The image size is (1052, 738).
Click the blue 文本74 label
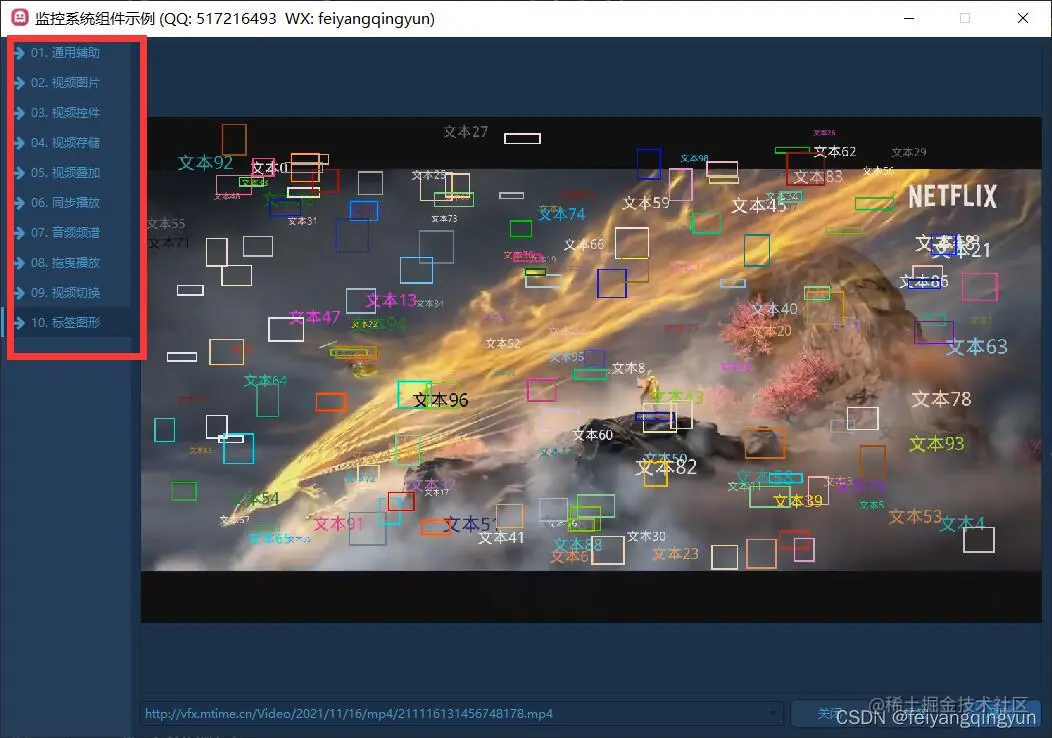click(562, 214)
